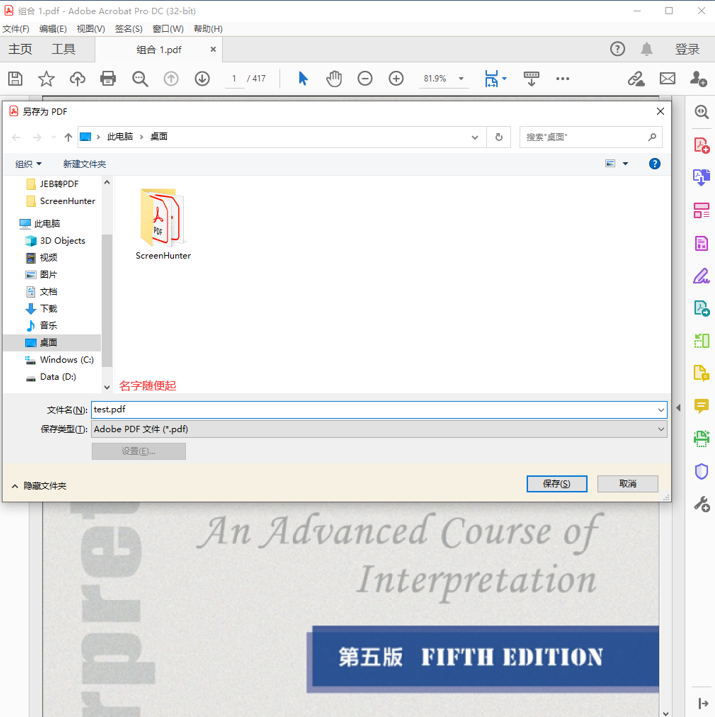Open the more tools wrench icon

[701, 504]
